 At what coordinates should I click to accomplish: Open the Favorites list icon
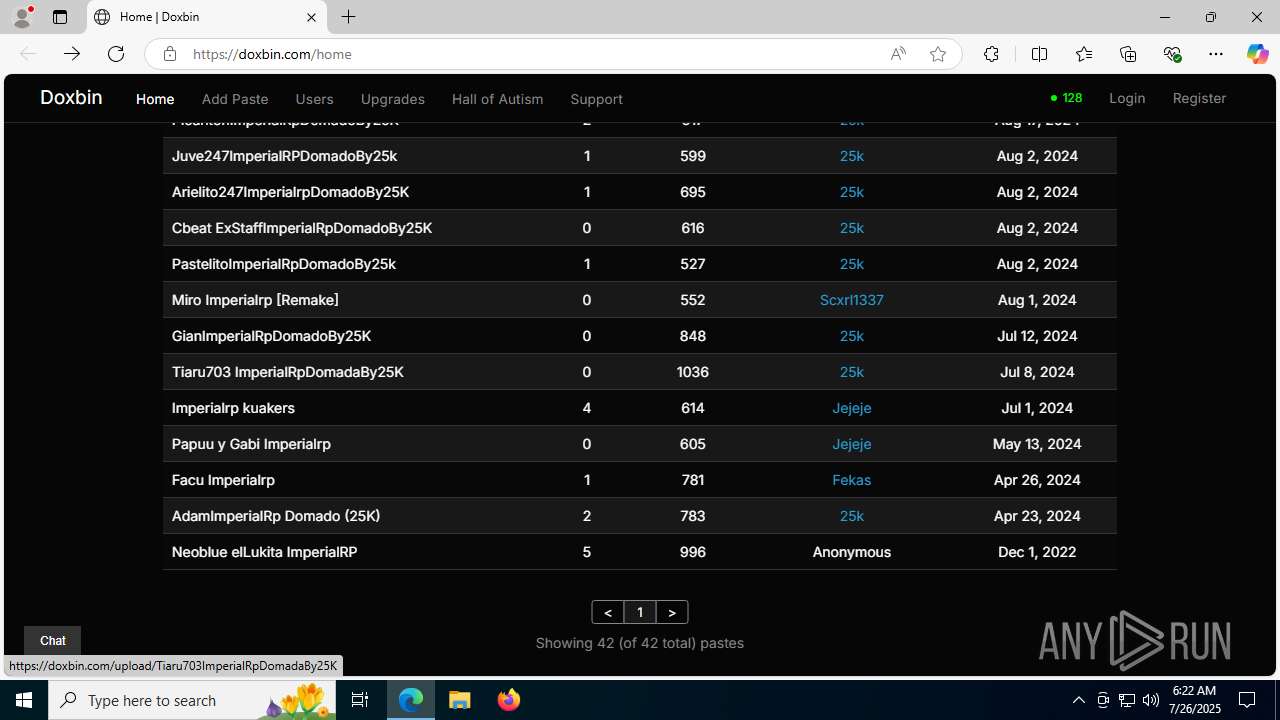pyautogui.click(x=1084, y=54)
